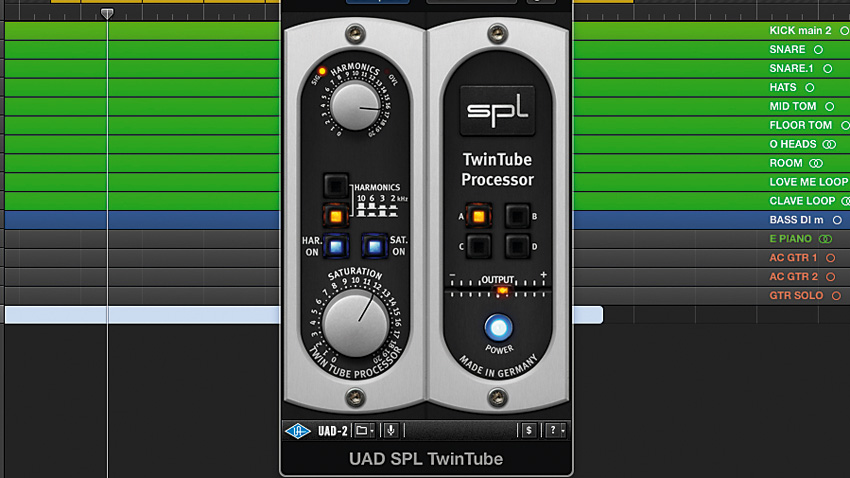Click the Saturation knob
Image resolution: width=850 pixels, height=478 pixels.
356,324
